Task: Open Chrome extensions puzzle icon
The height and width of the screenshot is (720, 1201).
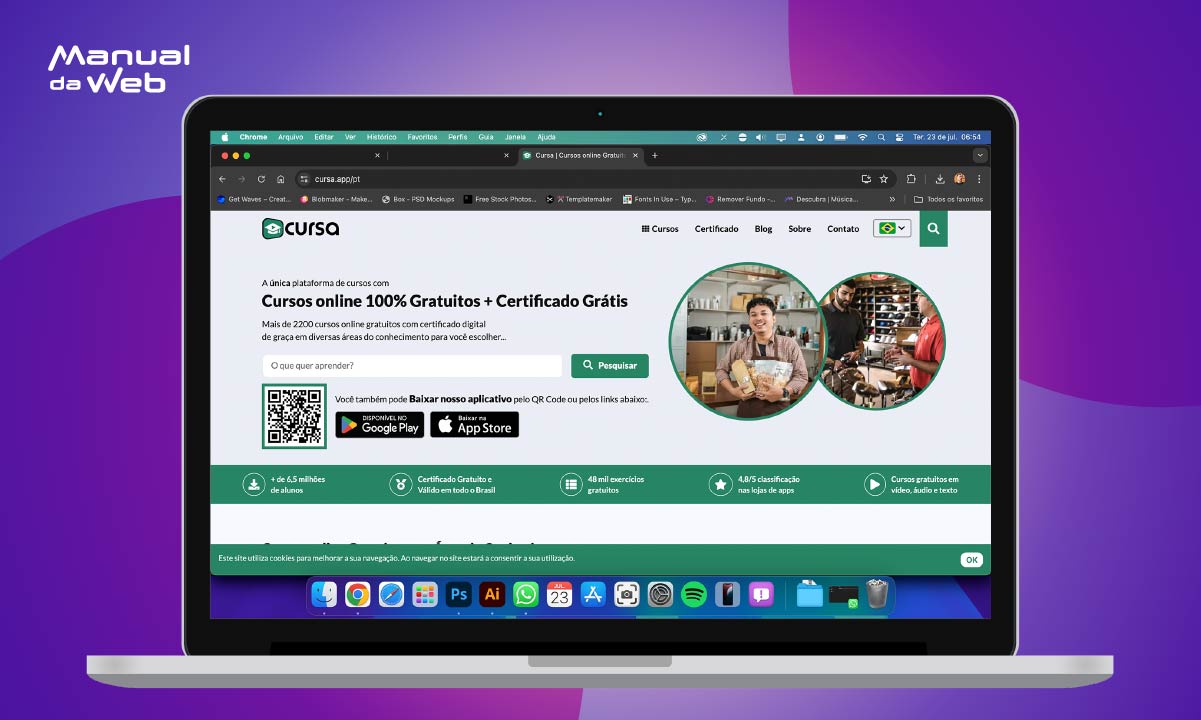Action: click(911, 179)
